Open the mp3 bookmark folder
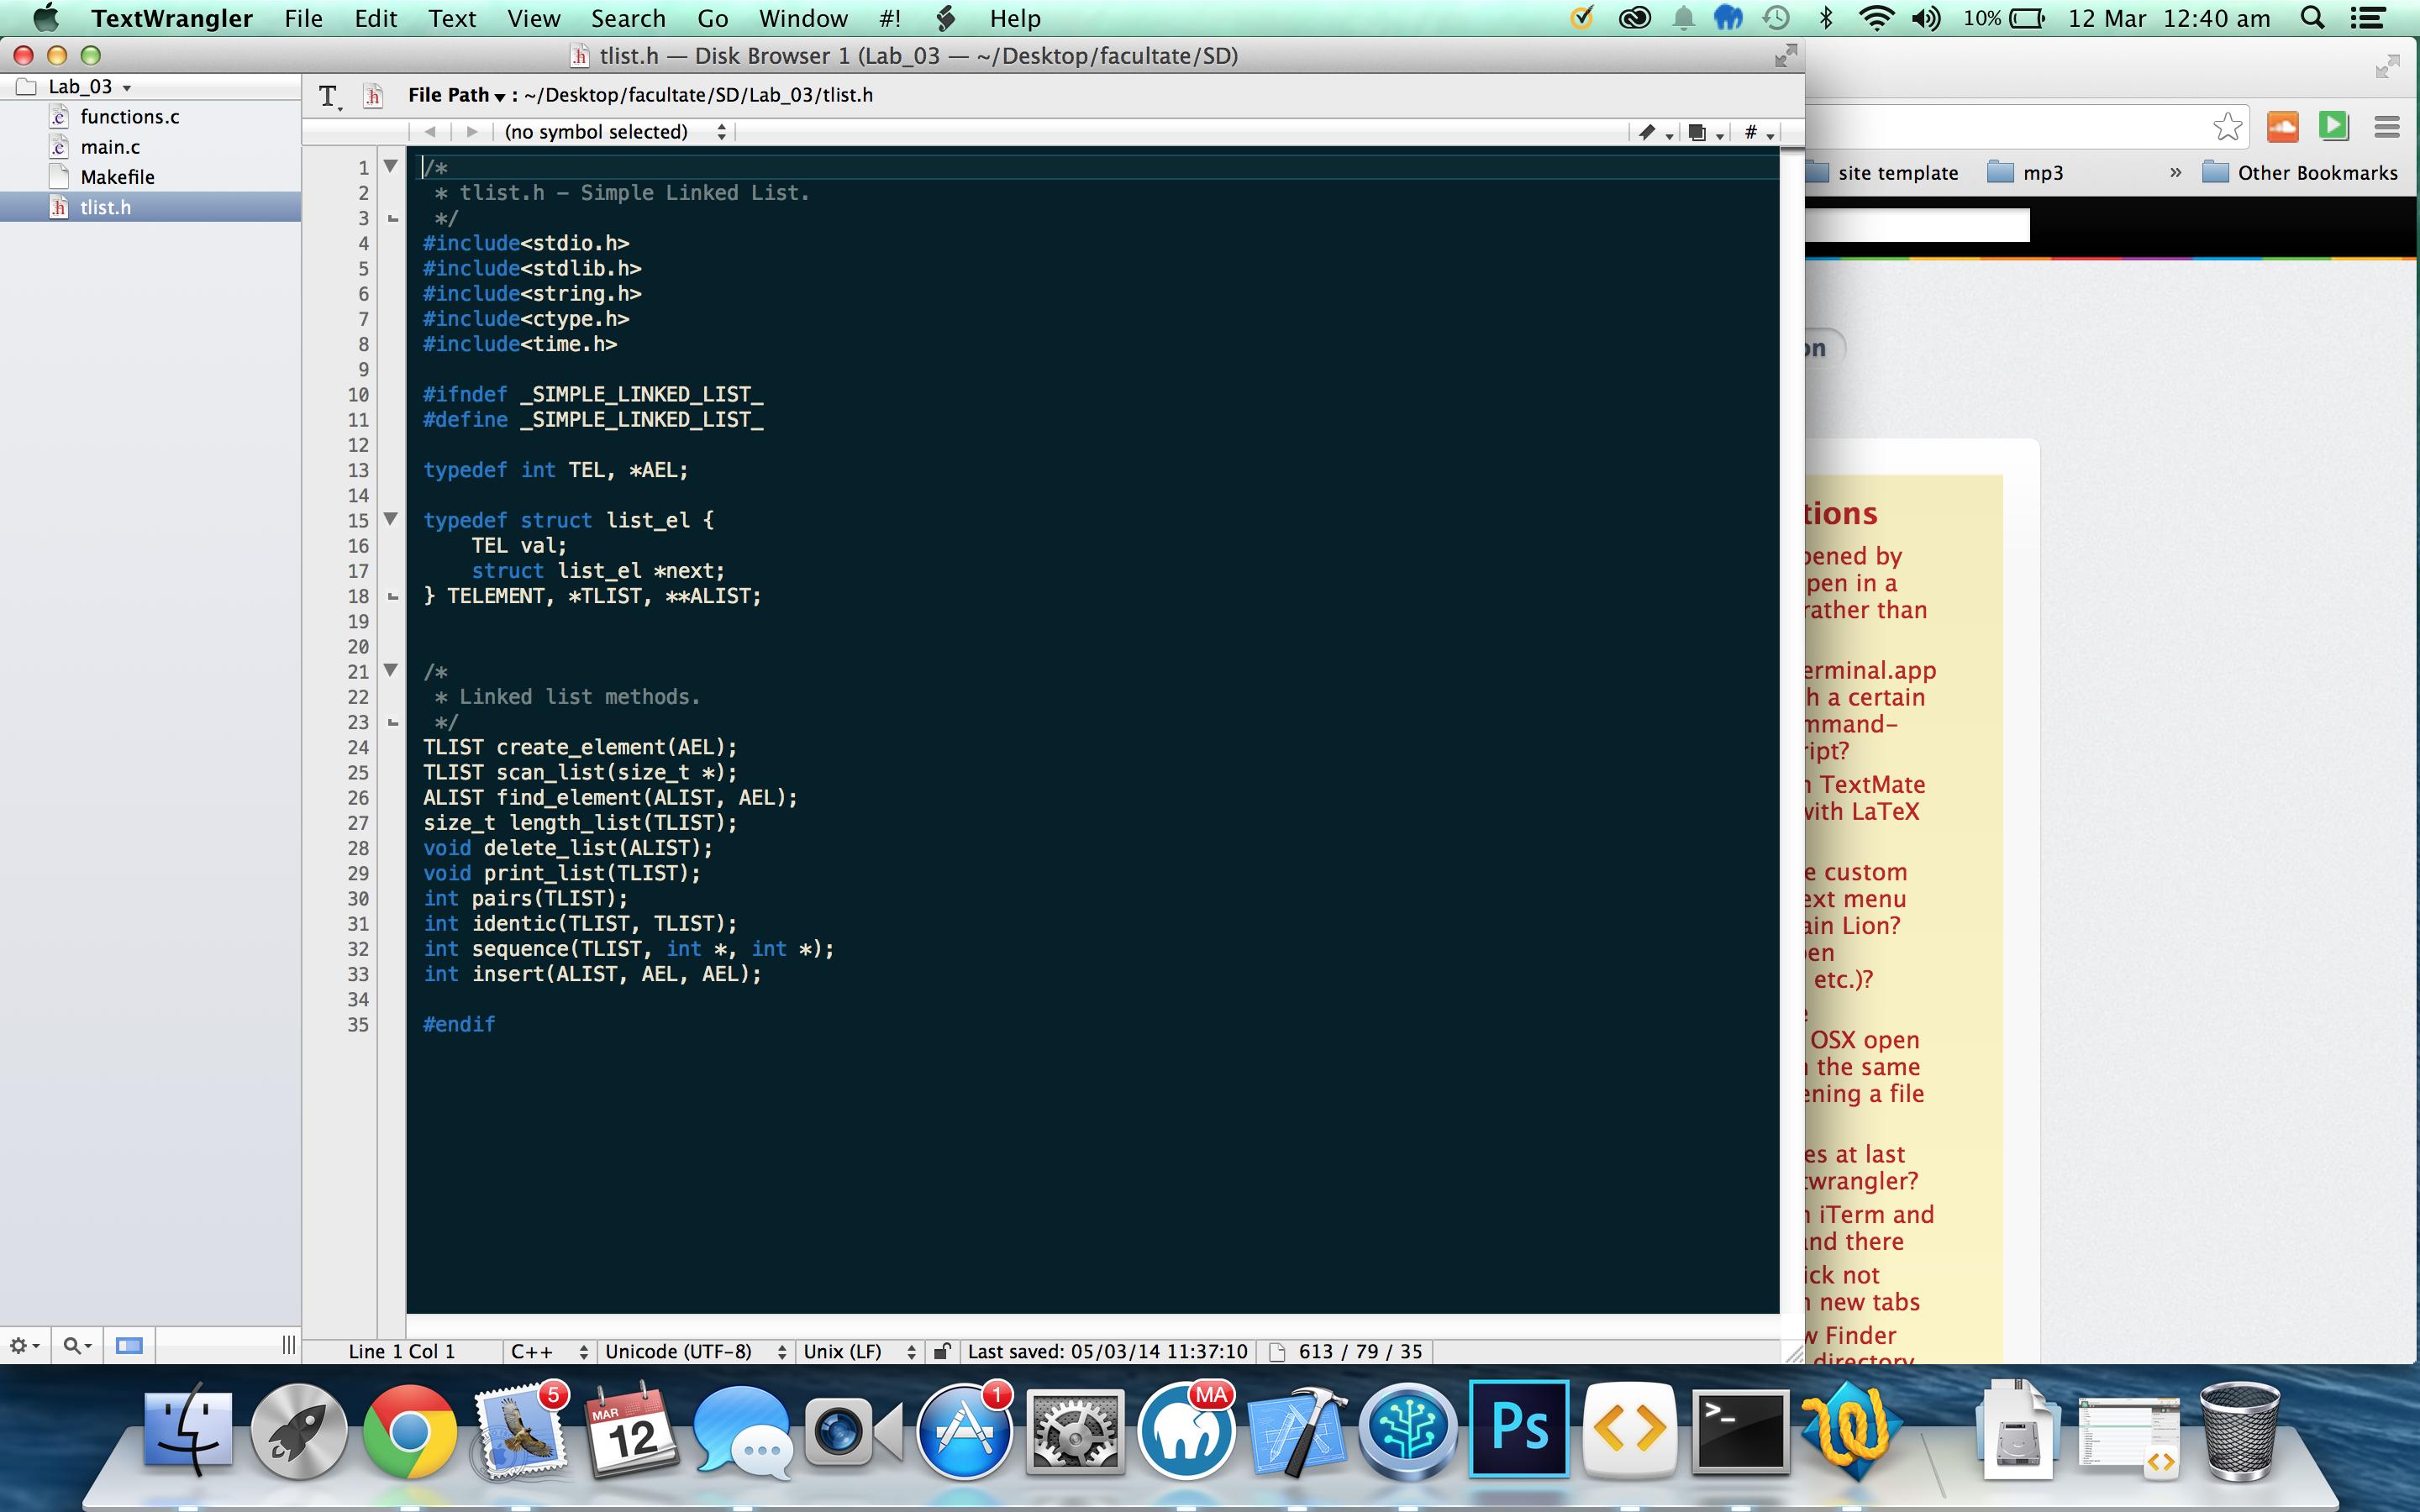The height and width of the screenshot is (1512, 2420). [x=2027, y=173]
